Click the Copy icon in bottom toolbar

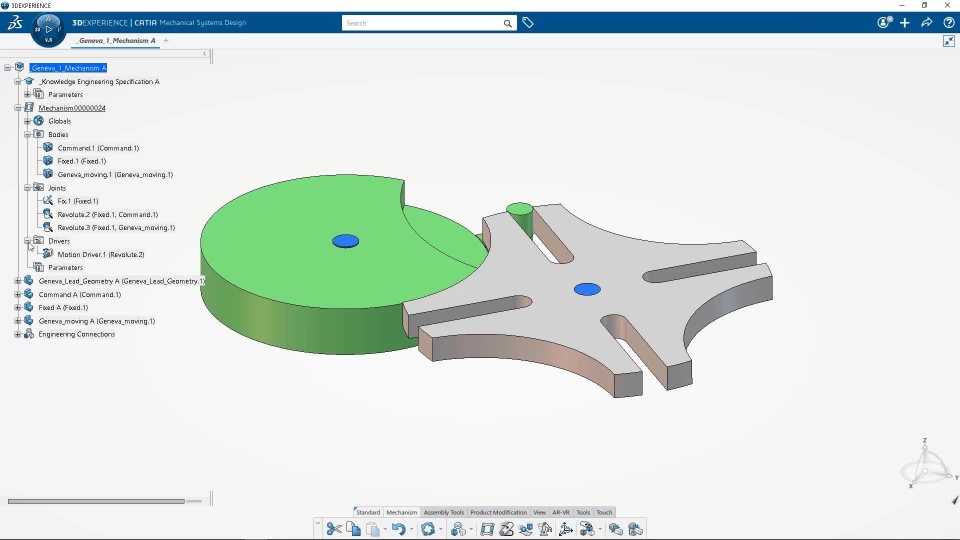point(353,528)
